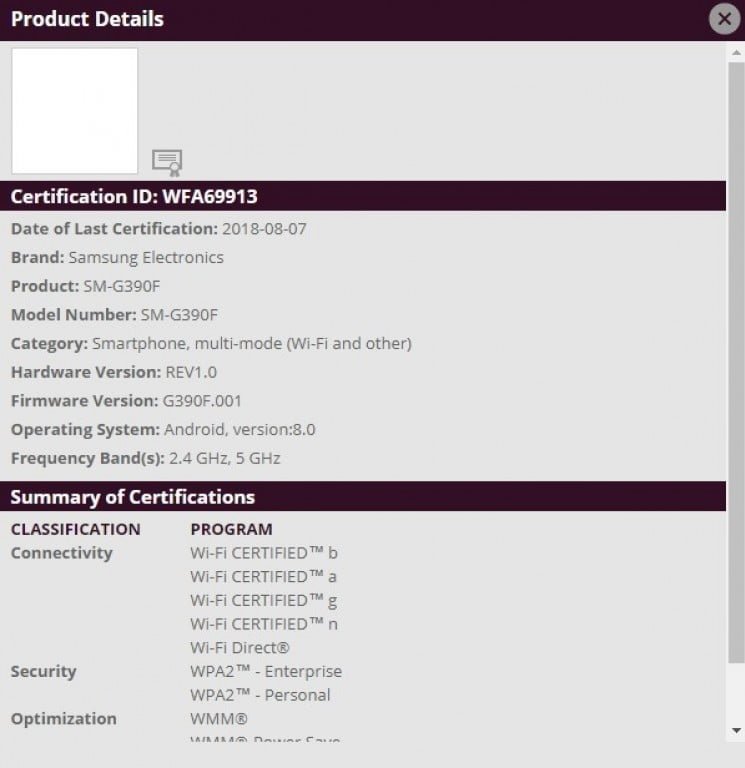Click the Certification ID WFA69913 header

[x=134, y=196]
